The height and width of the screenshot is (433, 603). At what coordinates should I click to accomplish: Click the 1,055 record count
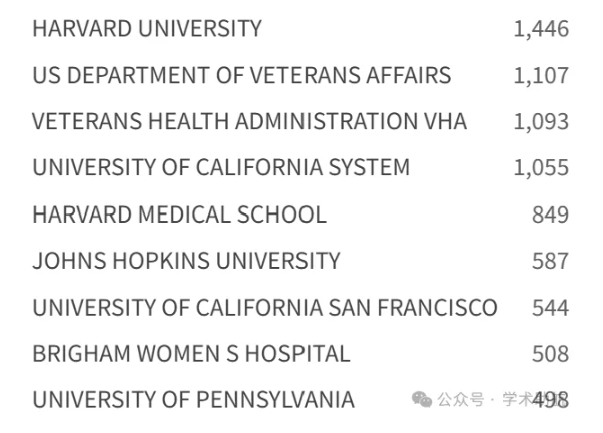541,168
